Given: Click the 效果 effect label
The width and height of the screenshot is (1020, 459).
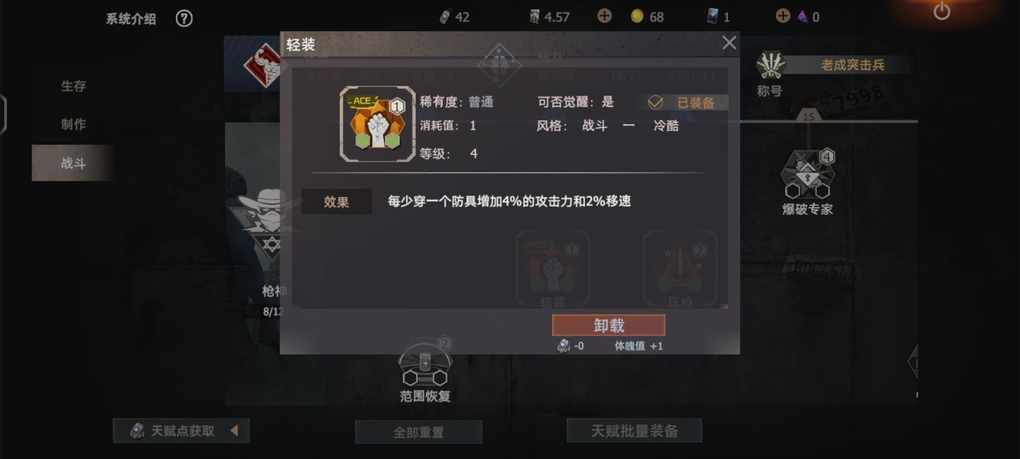Looking at the screenshot, I should (336, 202).
